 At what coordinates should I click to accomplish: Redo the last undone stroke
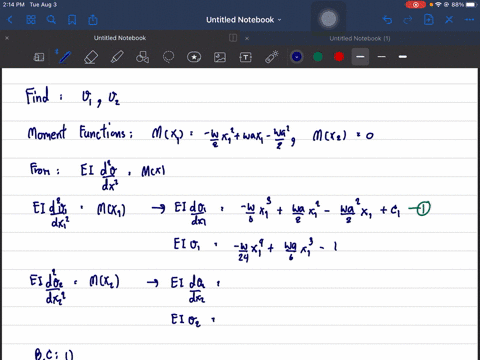(x=408, y=20)
